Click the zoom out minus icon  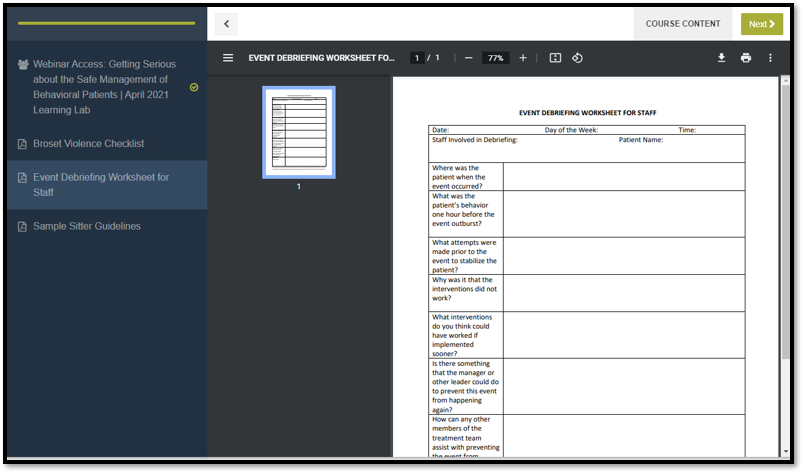pyautogui.click(x=468, y=58)
